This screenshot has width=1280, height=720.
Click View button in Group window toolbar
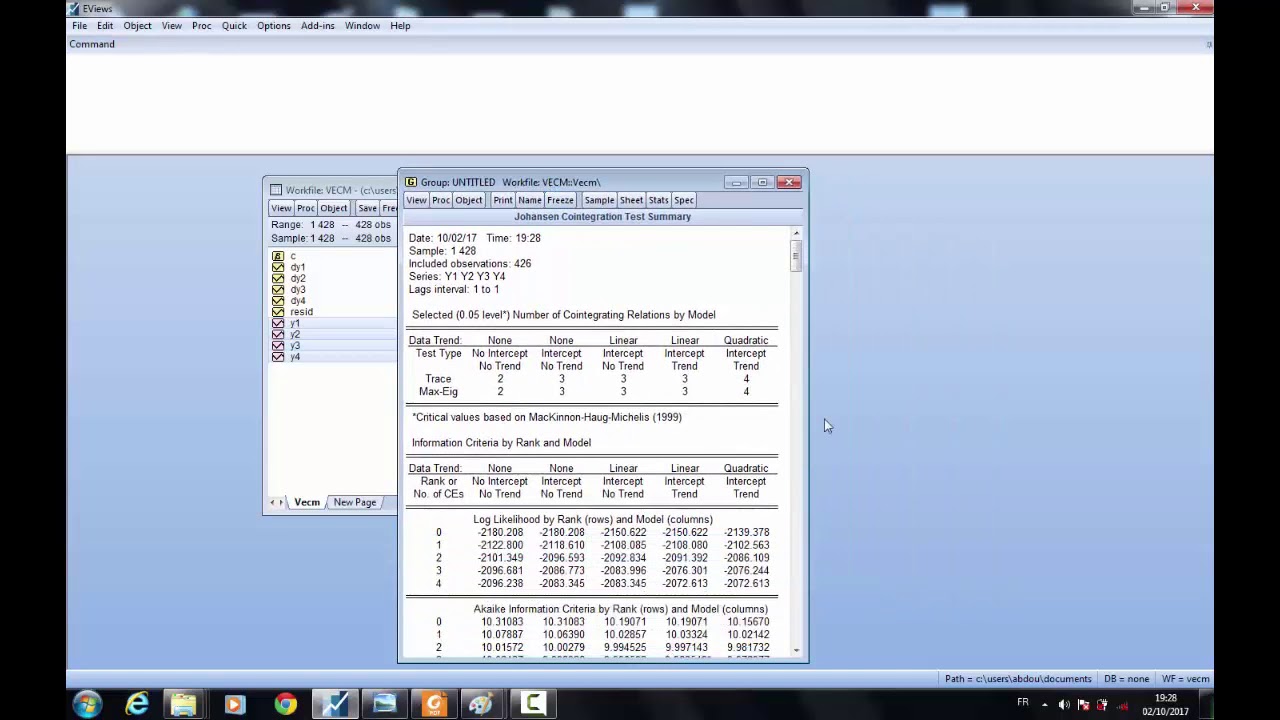416,200
